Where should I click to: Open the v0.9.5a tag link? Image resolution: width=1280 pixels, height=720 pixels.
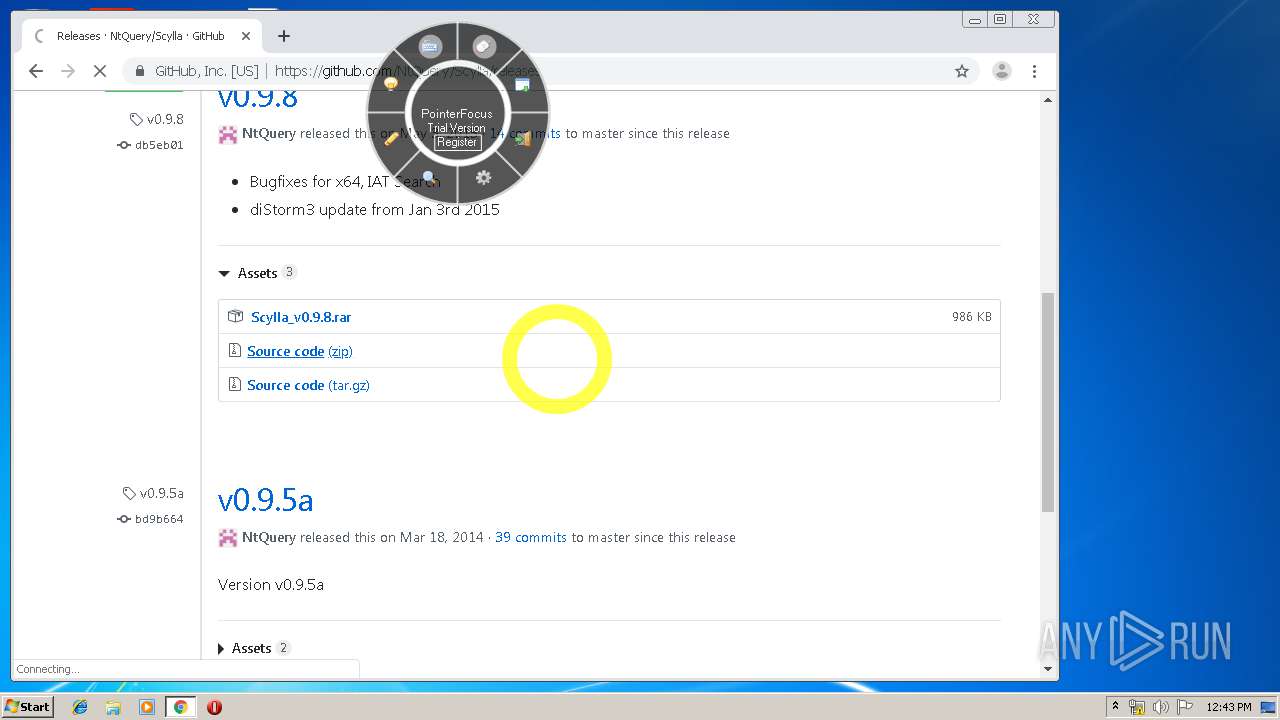coord(153,493)
